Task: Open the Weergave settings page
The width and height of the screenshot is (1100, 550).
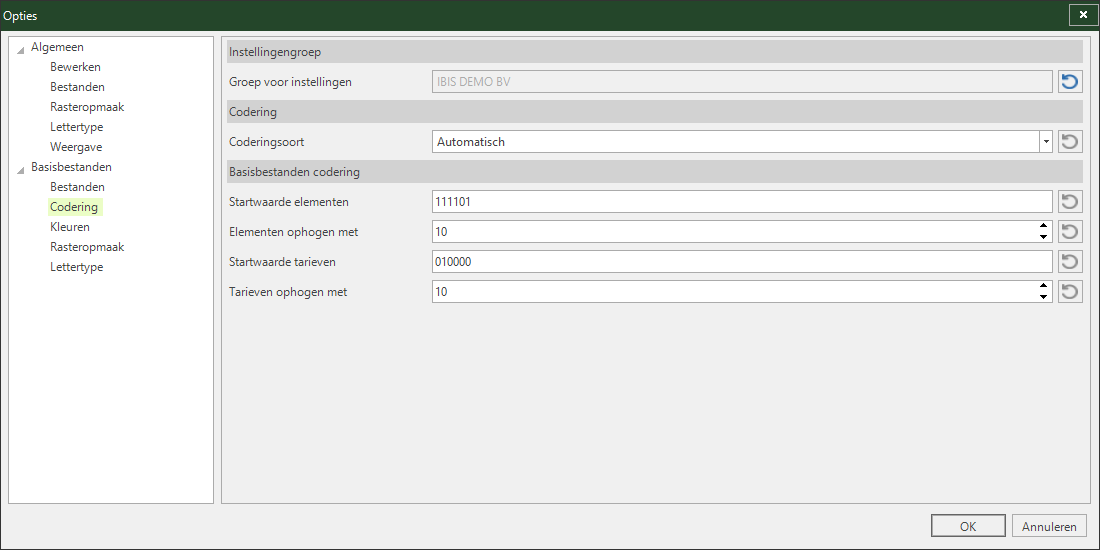Action: point(76,147)
